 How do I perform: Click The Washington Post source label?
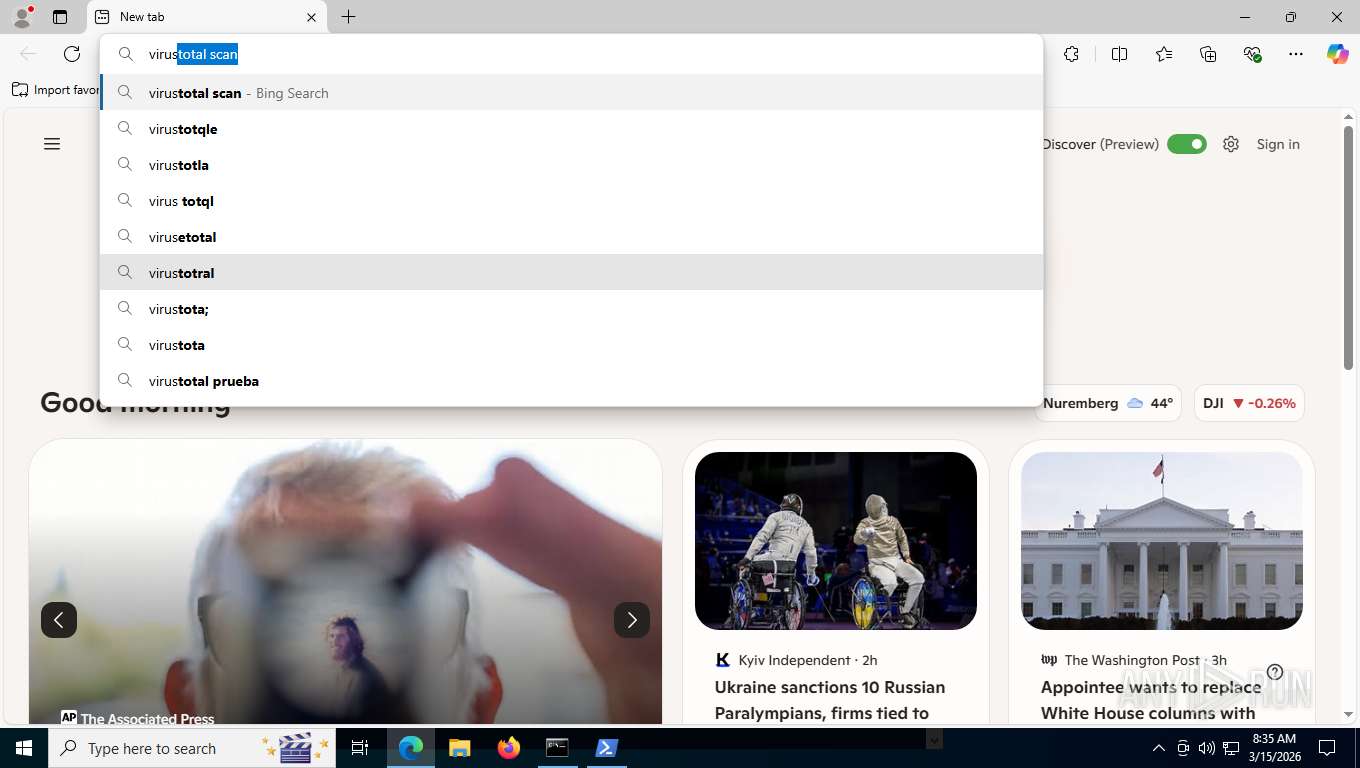pos(1132,660)
